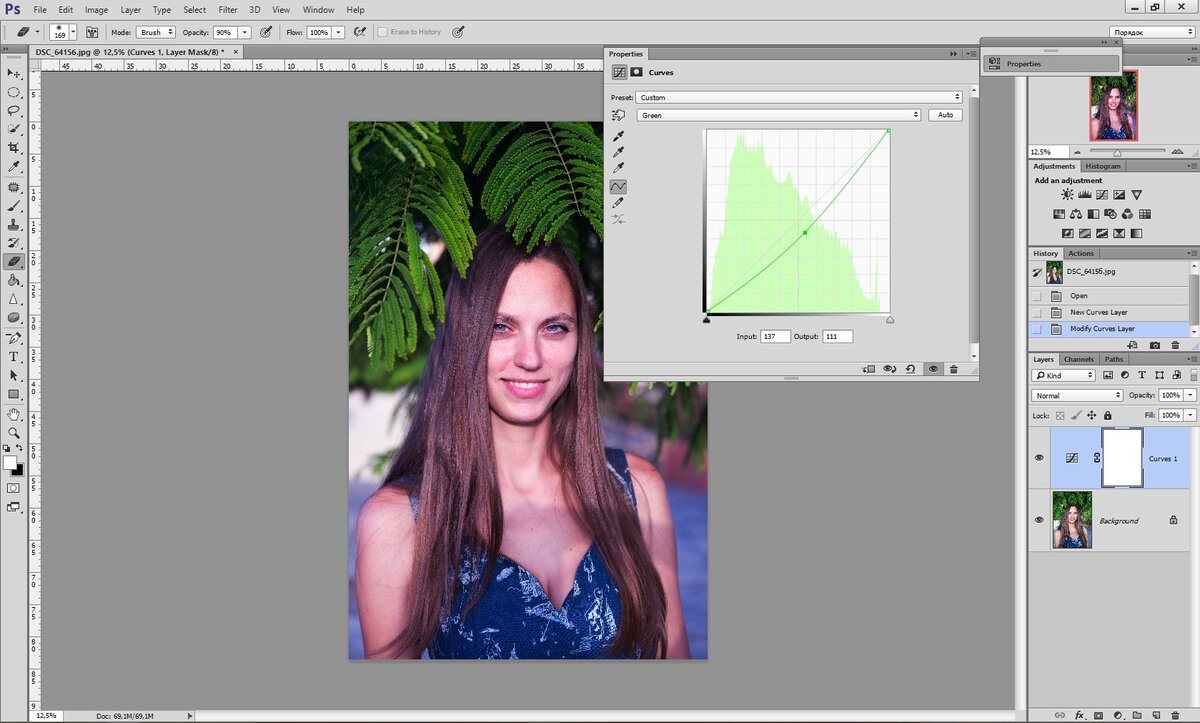Select the Zoom tool

pyautogui.click(x=15, y=432)
